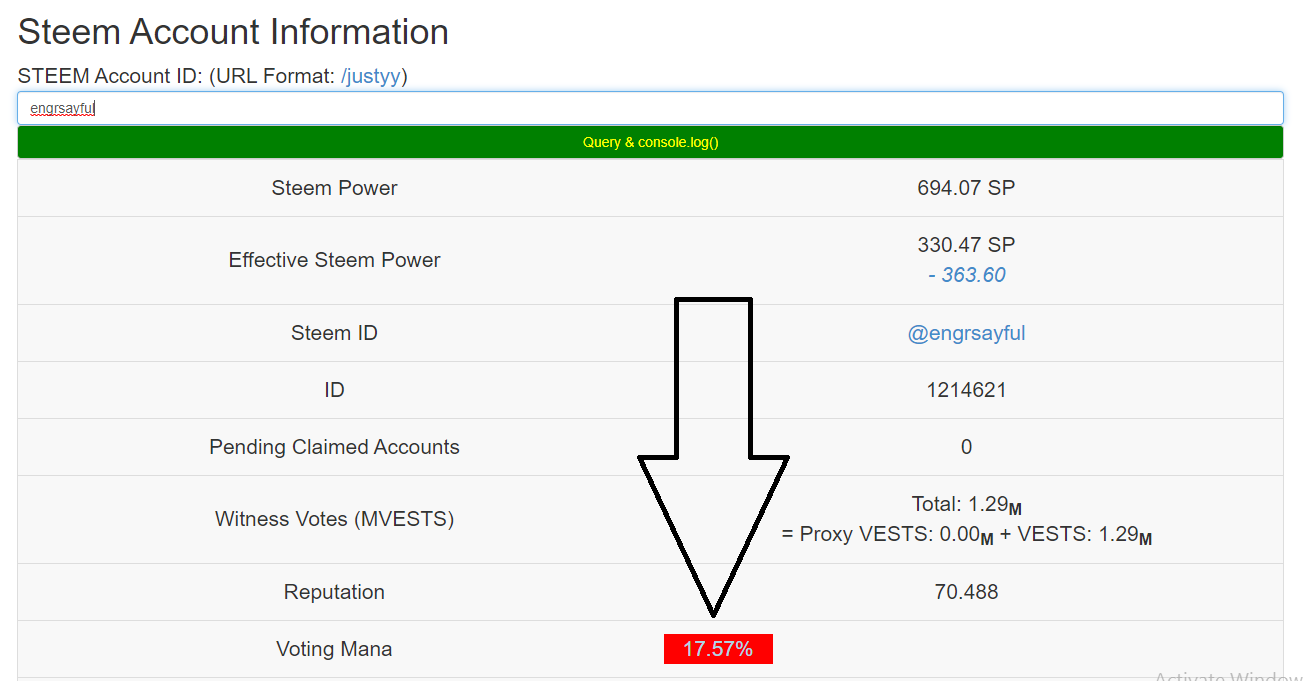
Task: Click the STEEM Account ID label text
Action: coord(110,76)
